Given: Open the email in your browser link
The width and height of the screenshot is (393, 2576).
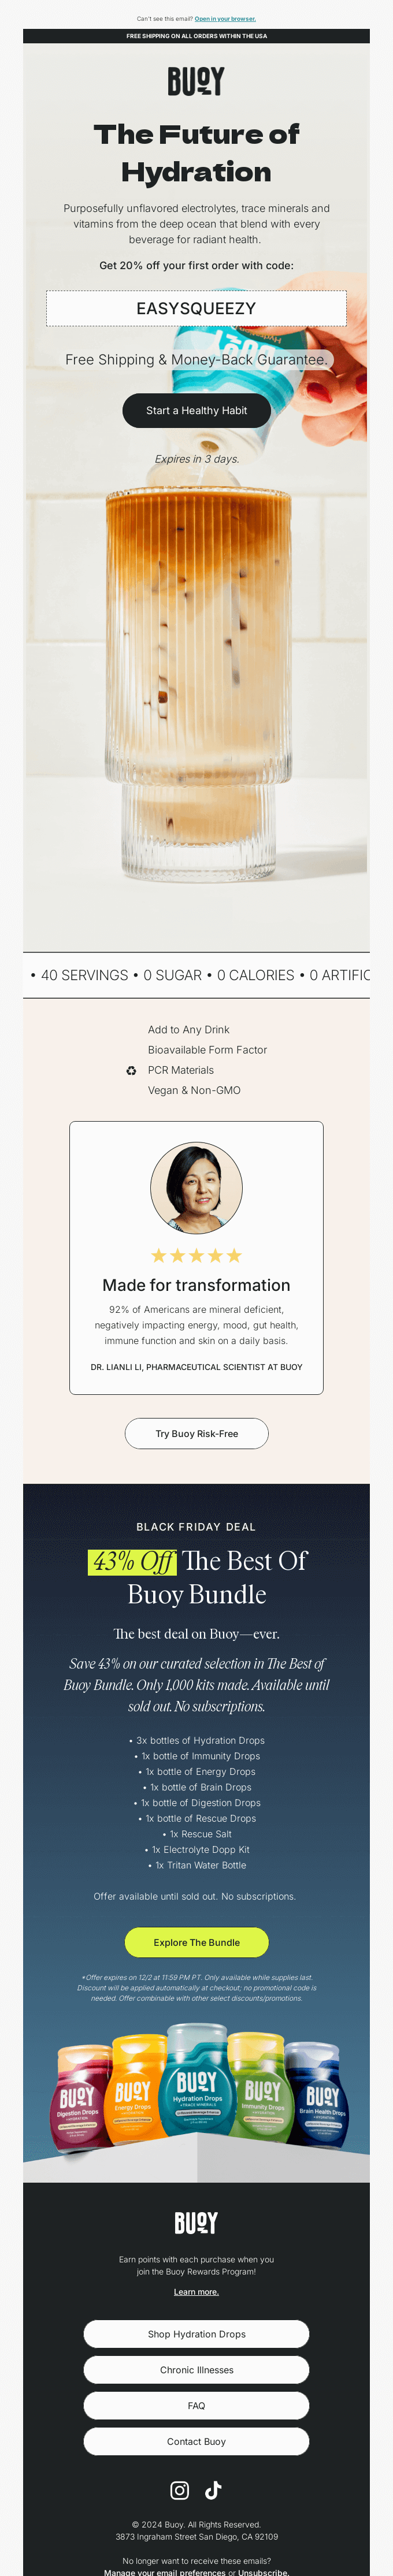Looking at the screenshot, I should pos(225,19).
